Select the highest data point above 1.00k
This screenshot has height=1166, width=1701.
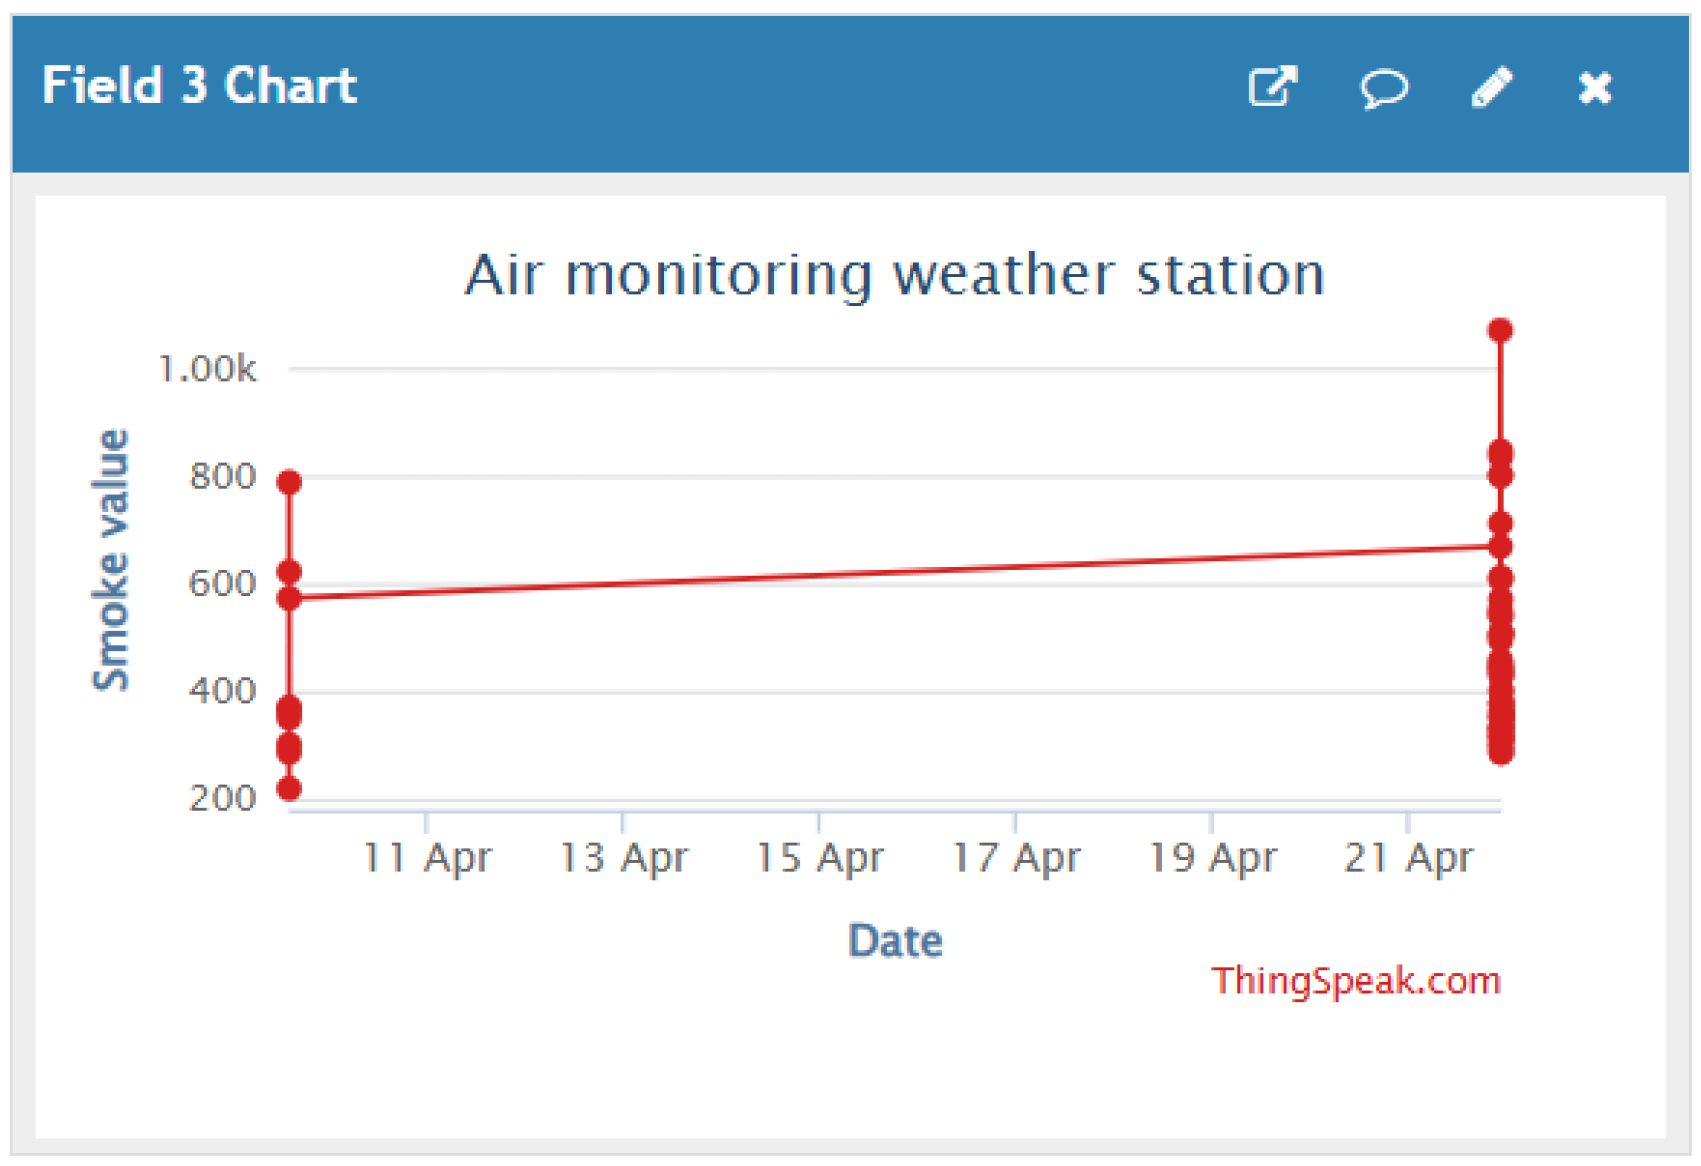(x=1500, y=330)
